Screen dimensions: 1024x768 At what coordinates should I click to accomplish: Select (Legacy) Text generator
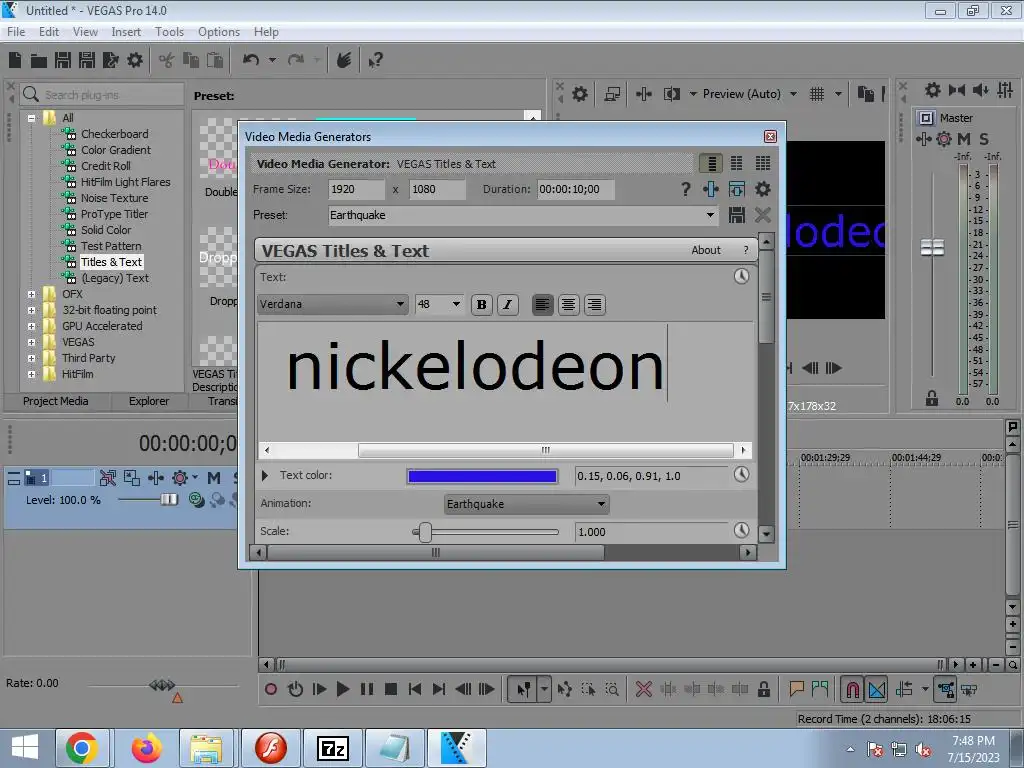115,278
